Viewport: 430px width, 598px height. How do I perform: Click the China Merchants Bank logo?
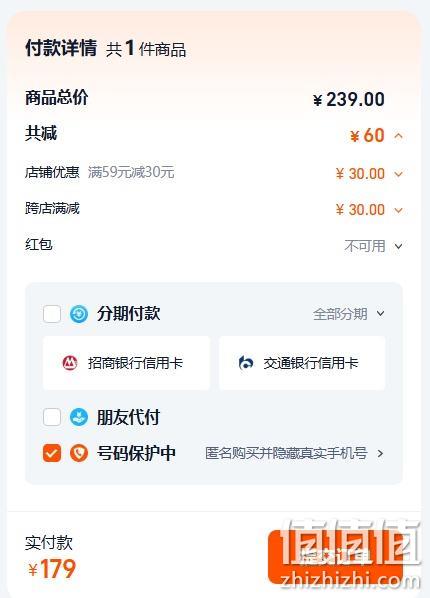(x=70, y=363)
